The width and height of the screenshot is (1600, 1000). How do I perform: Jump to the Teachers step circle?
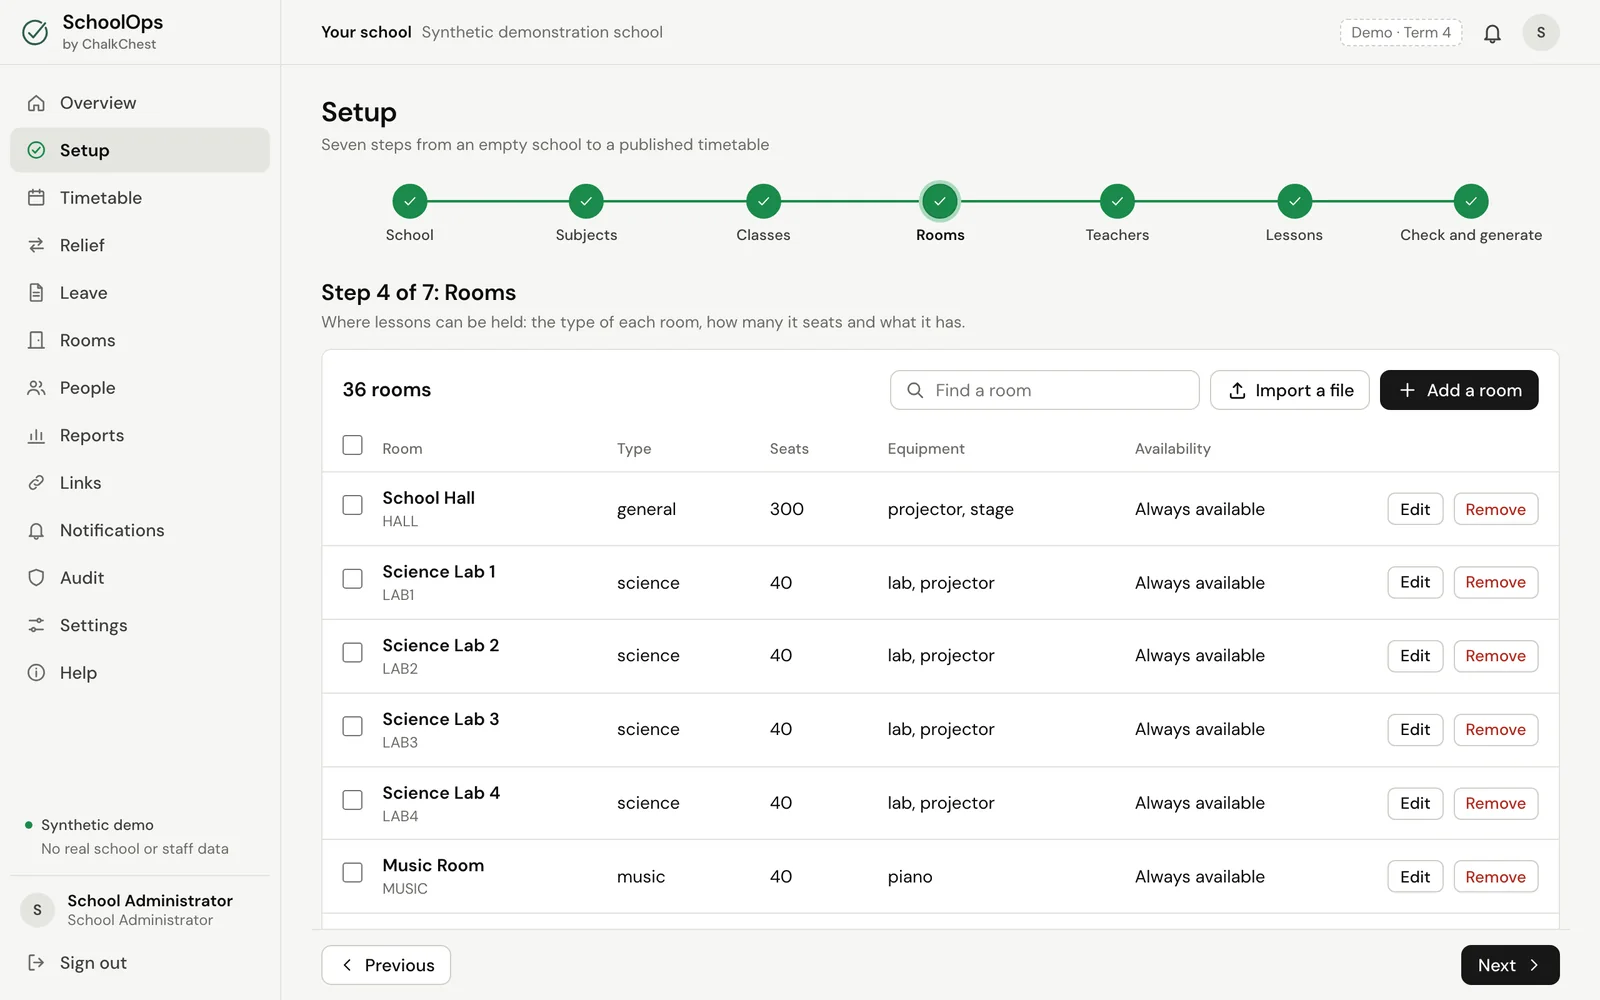(x=1117, y=201)
